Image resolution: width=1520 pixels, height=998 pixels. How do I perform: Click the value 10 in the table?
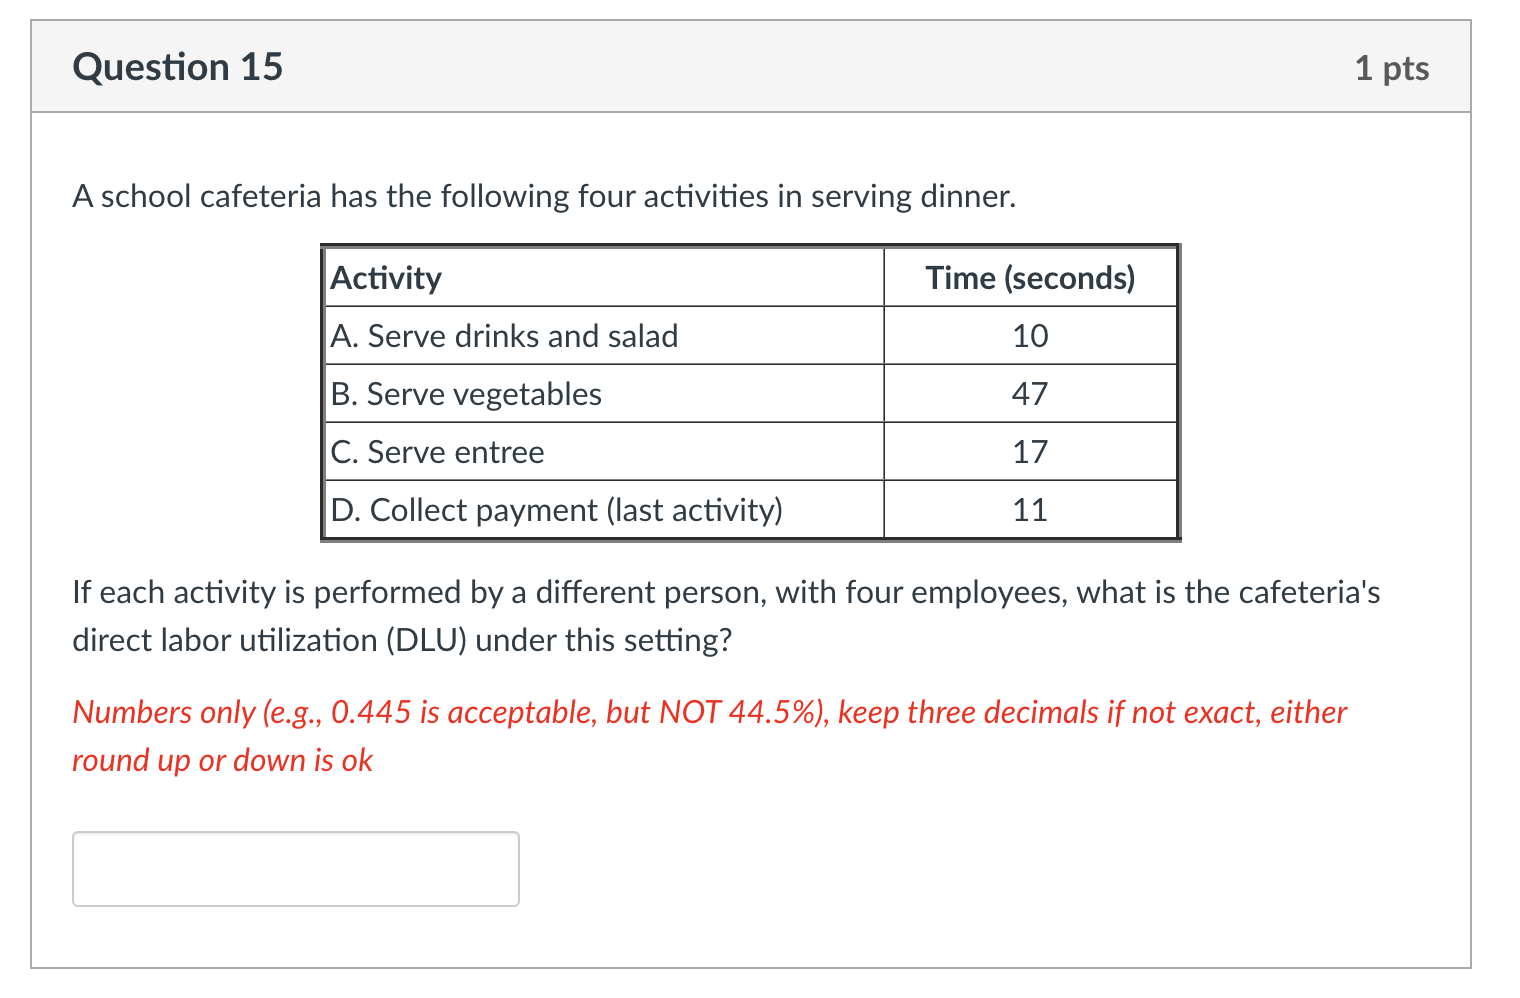coord(1031,335)
